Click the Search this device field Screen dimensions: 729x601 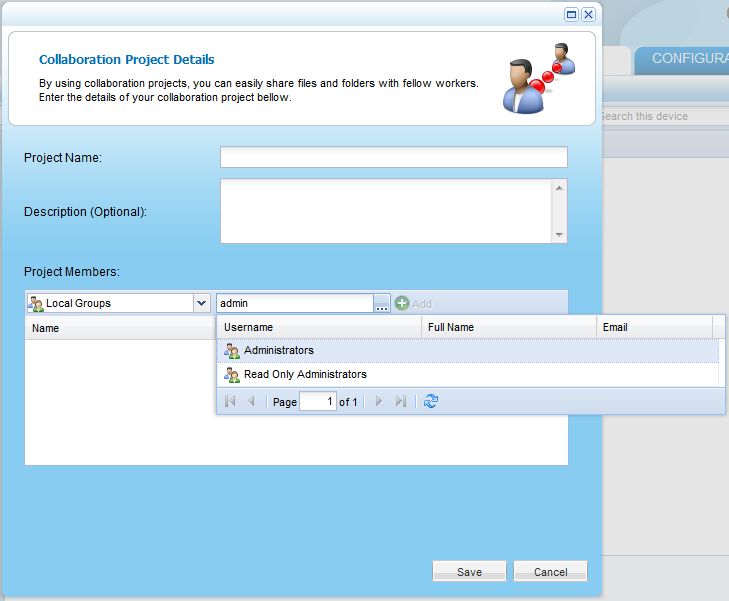click(x=665, y=116)
